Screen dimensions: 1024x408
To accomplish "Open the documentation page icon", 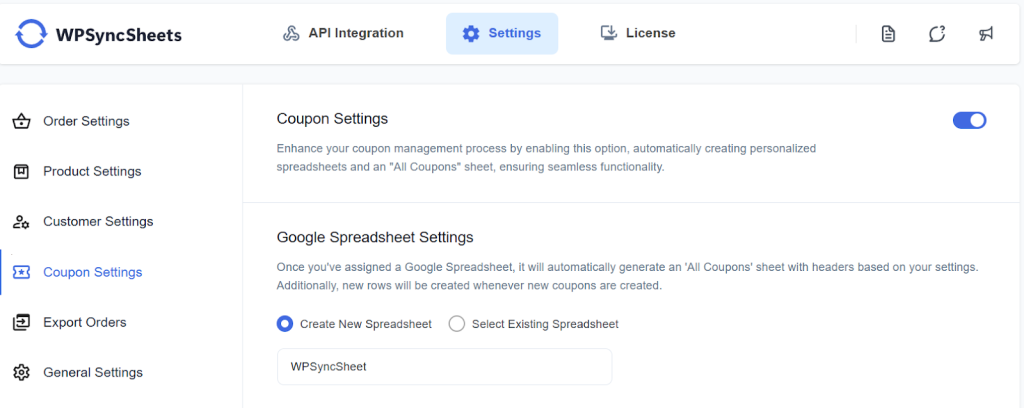I will (x=888, y=34).
